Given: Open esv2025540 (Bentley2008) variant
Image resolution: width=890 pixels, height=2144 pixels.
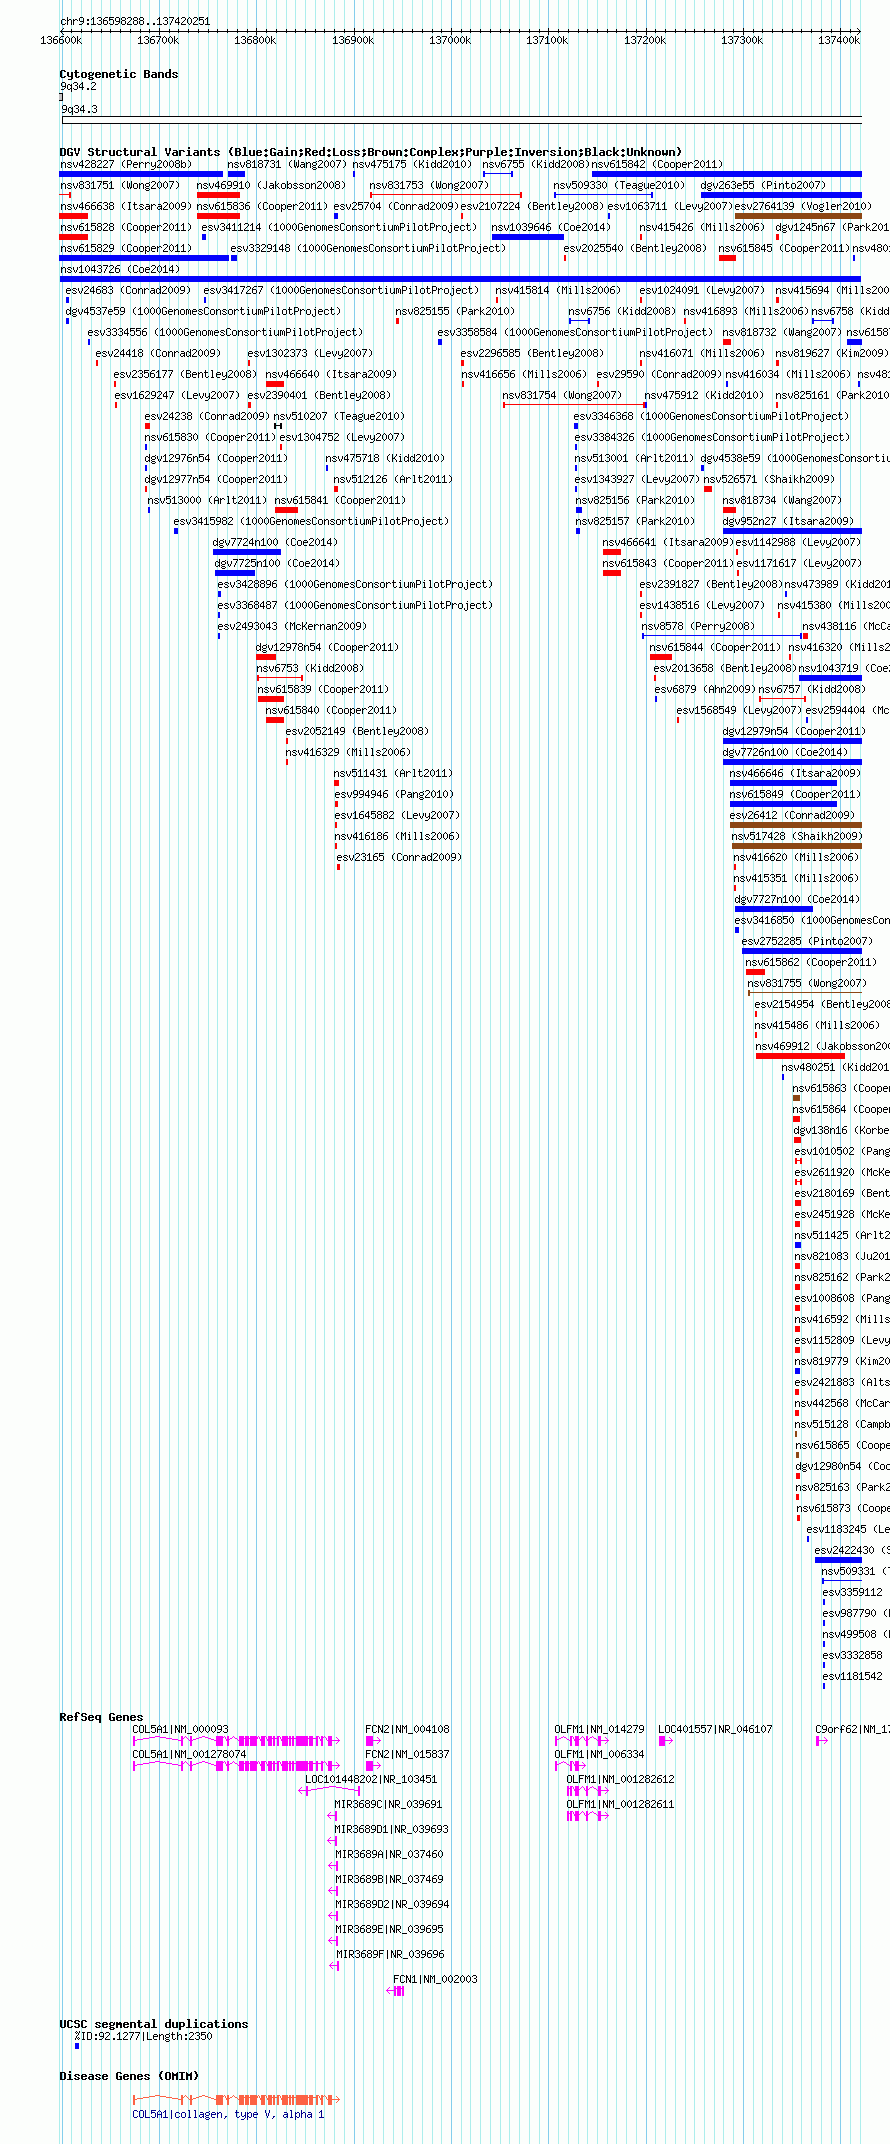Looking at the screenshot, I should click(635, 248).
